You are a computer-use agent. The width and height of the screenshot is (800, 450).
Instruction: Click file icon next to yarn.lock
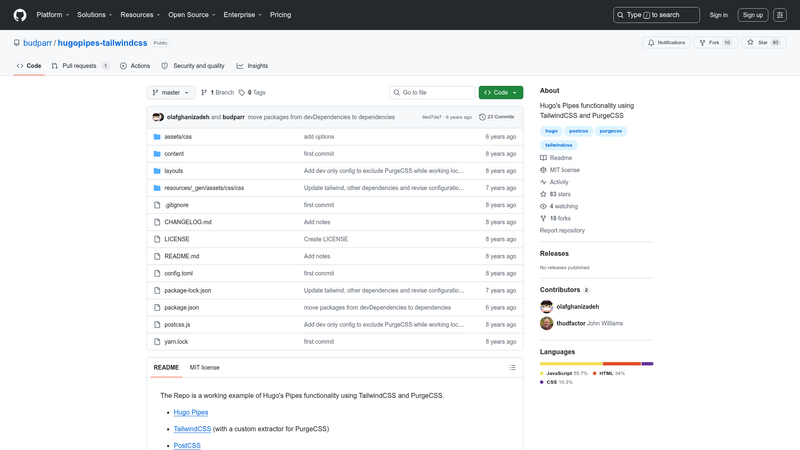click(x=157, y=342)
